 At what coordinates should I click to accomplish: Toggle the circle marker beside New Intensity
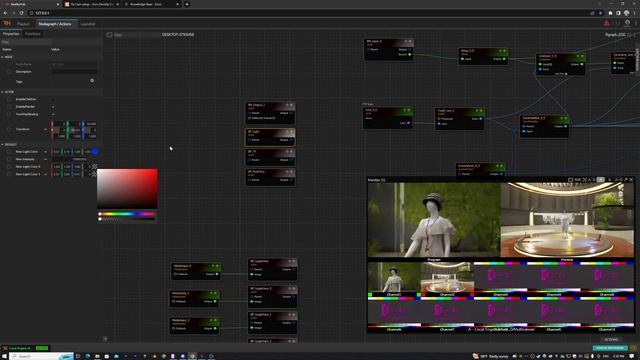[9, 159]
